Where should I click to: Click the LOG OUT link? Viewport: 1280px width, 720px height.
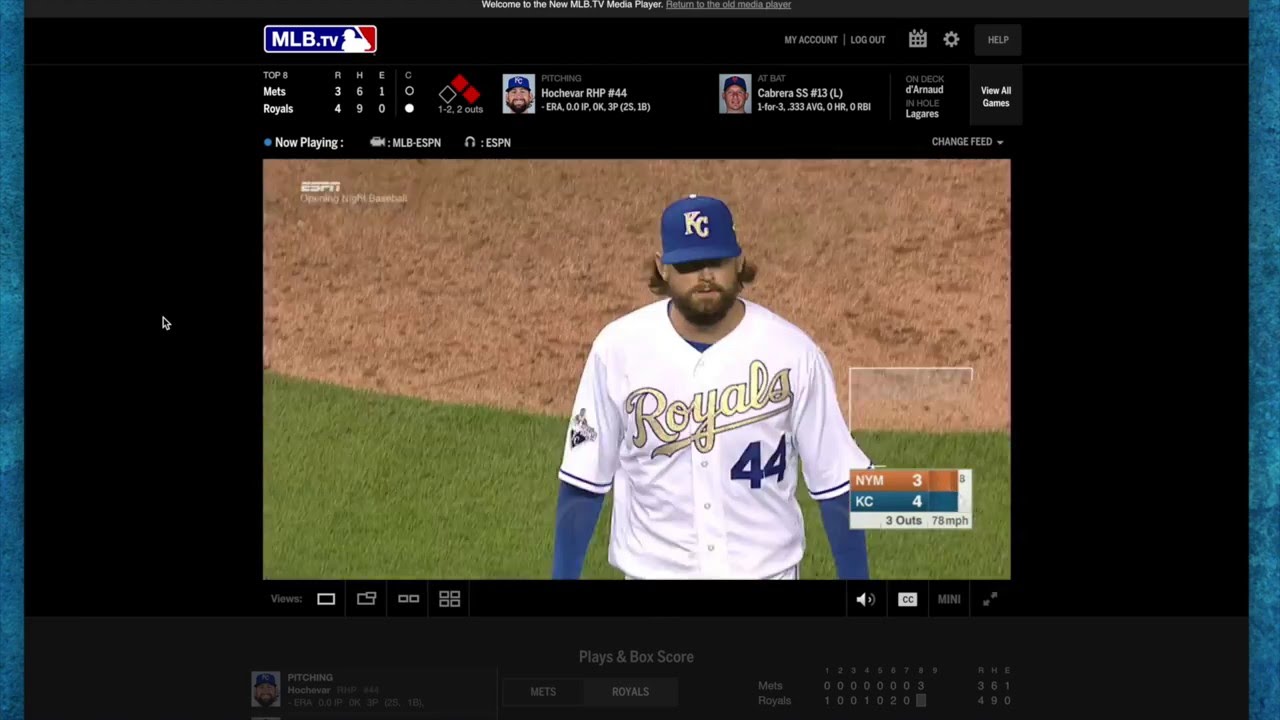[x=868, y=40]
